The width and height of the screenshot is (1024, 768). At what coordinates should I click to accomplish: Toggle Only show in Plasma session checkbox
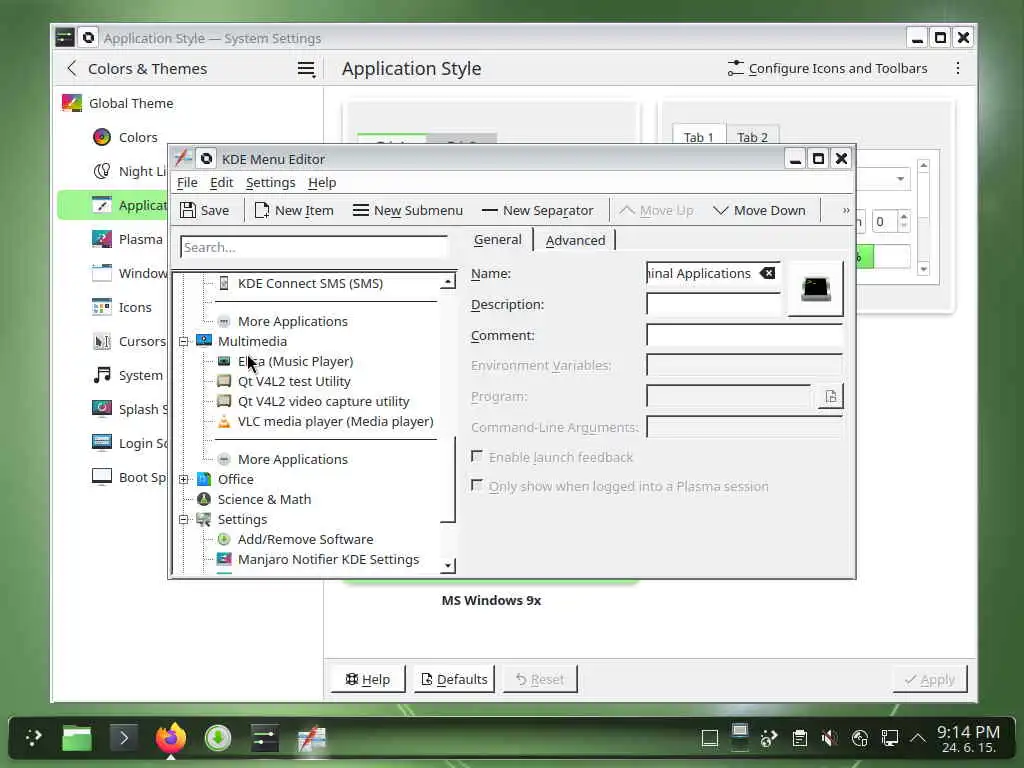477,485
